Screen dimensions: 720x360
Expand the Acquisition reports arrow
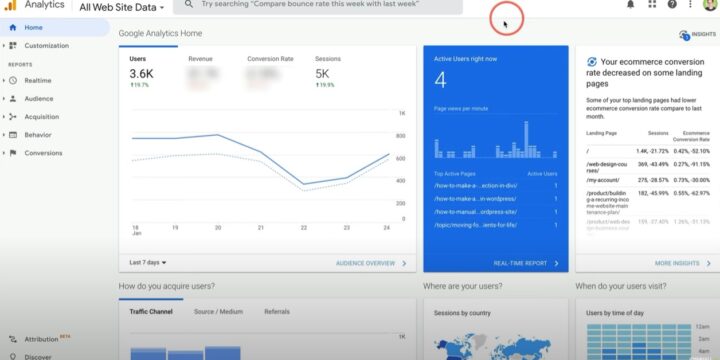(x=4, y=117)
